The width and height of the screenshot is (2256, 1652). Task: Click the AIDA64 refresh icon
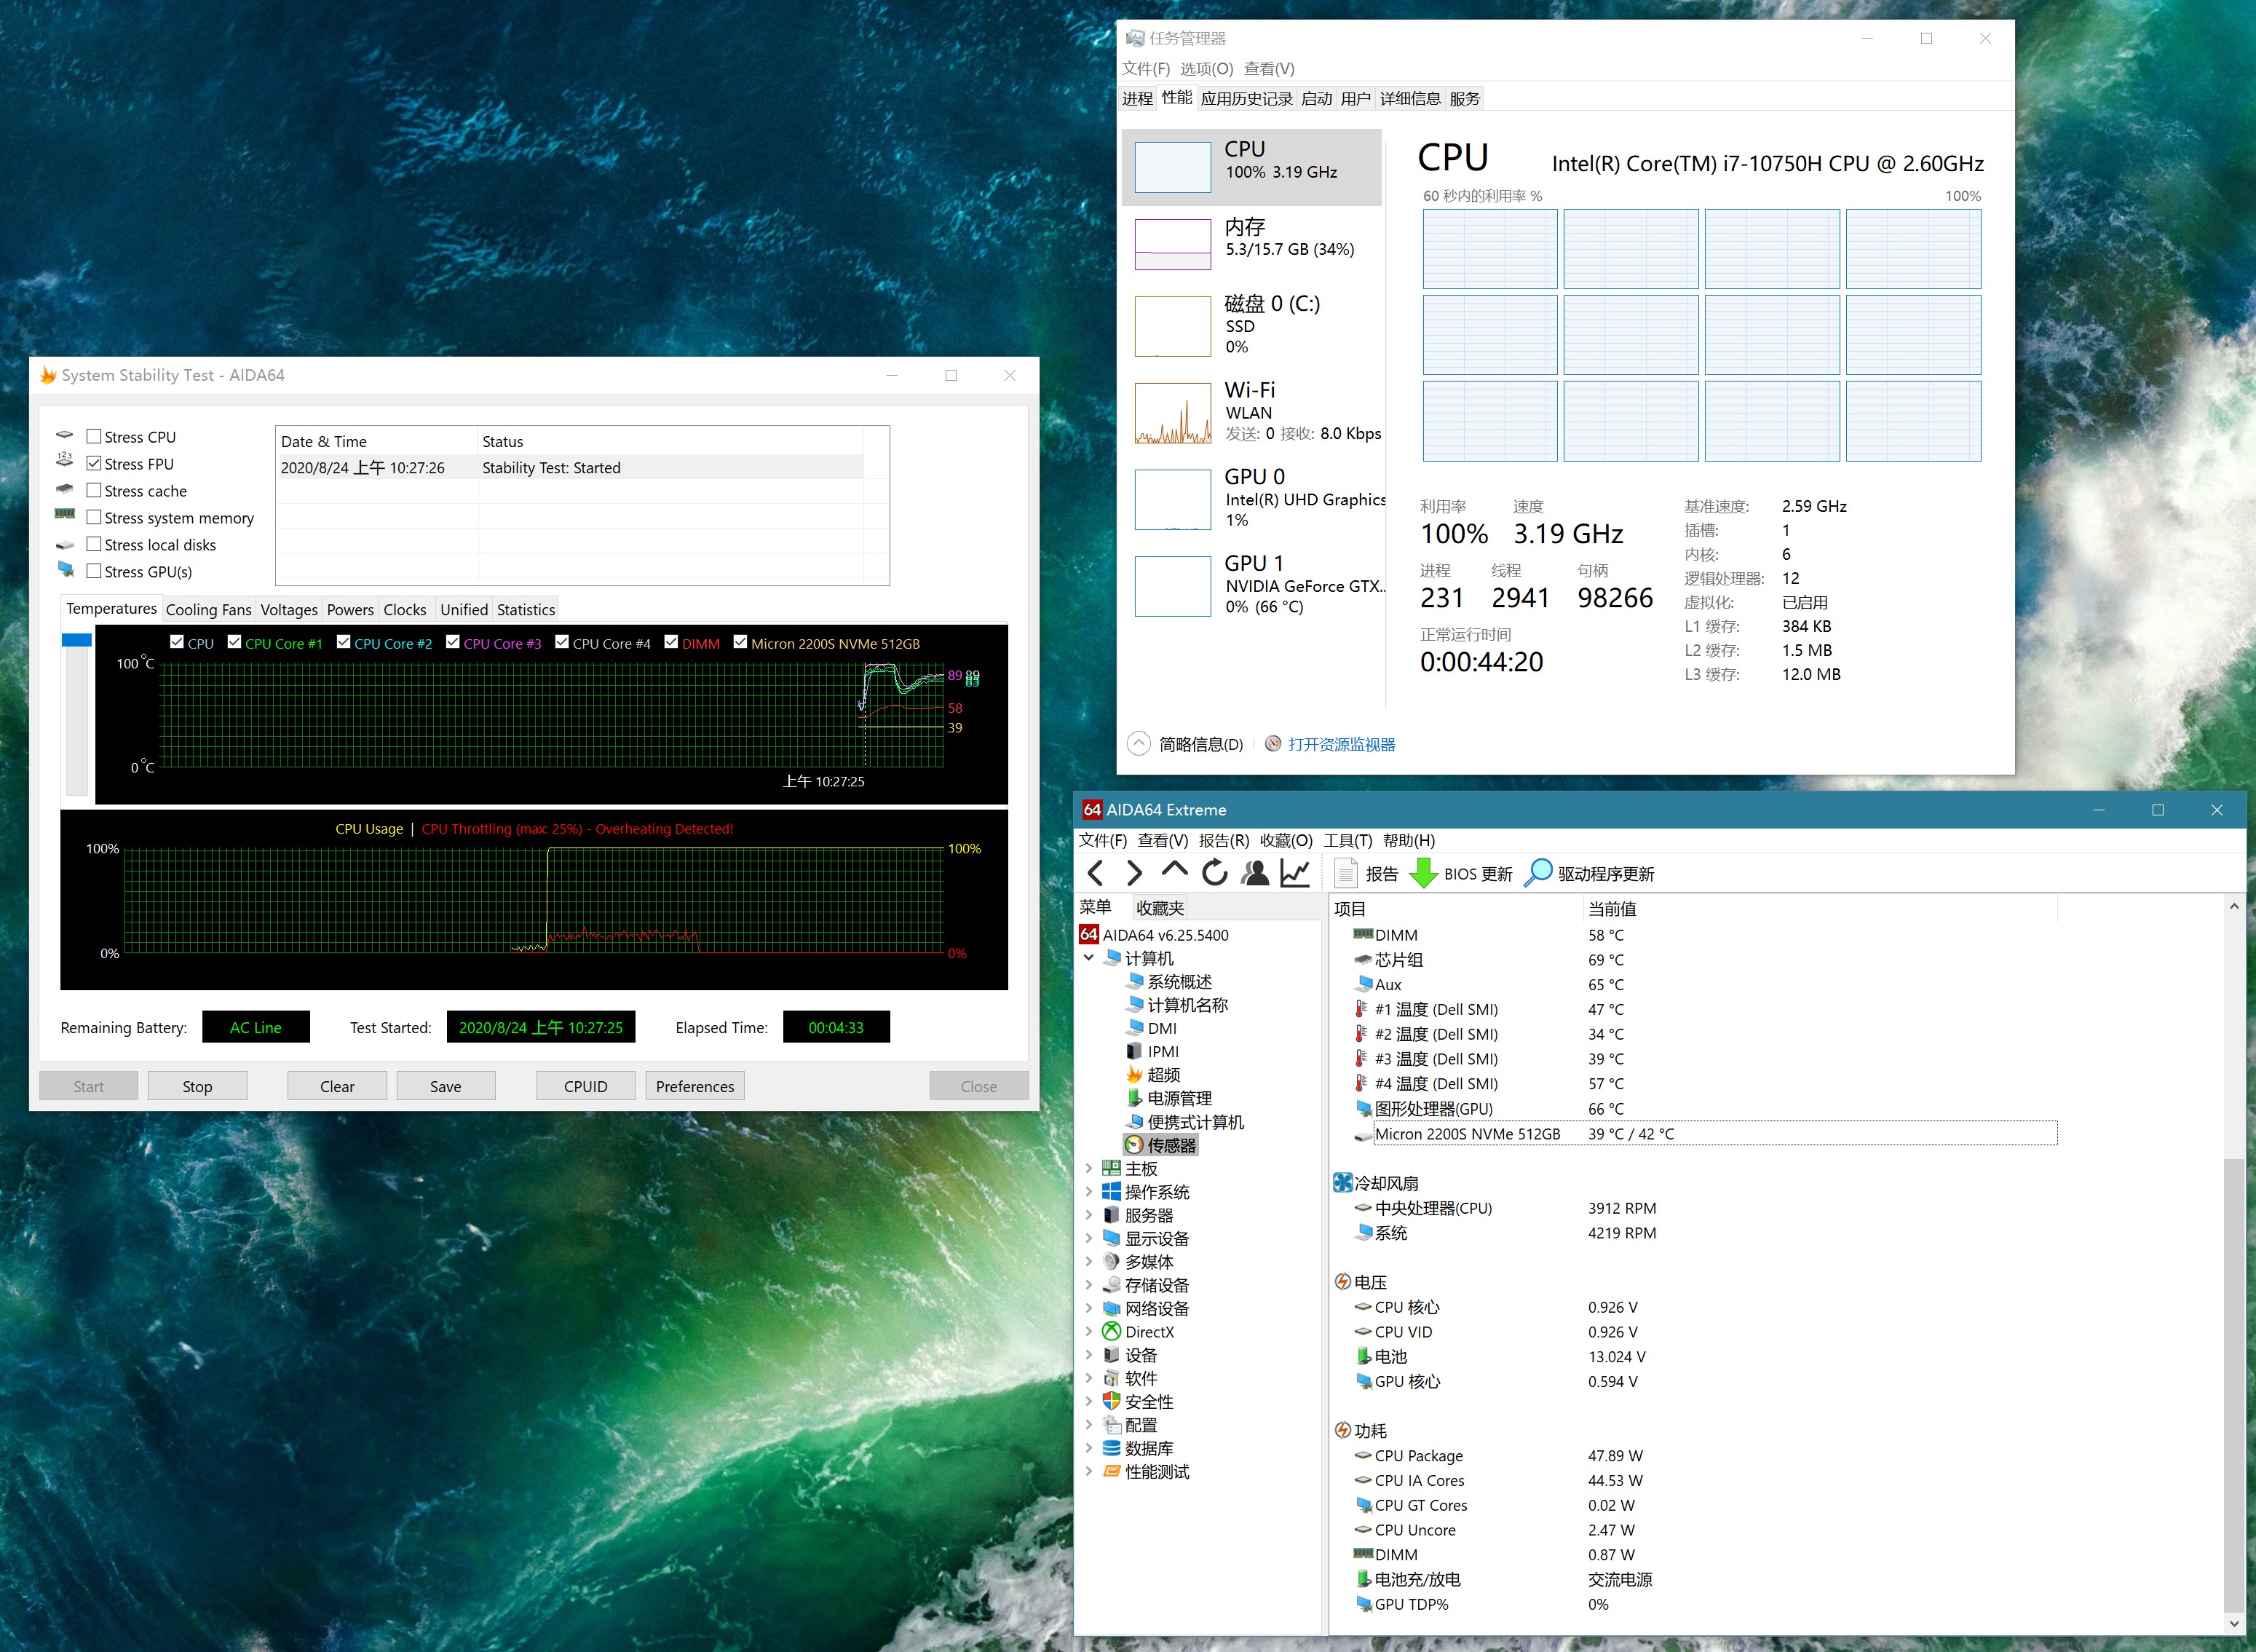1214,873
